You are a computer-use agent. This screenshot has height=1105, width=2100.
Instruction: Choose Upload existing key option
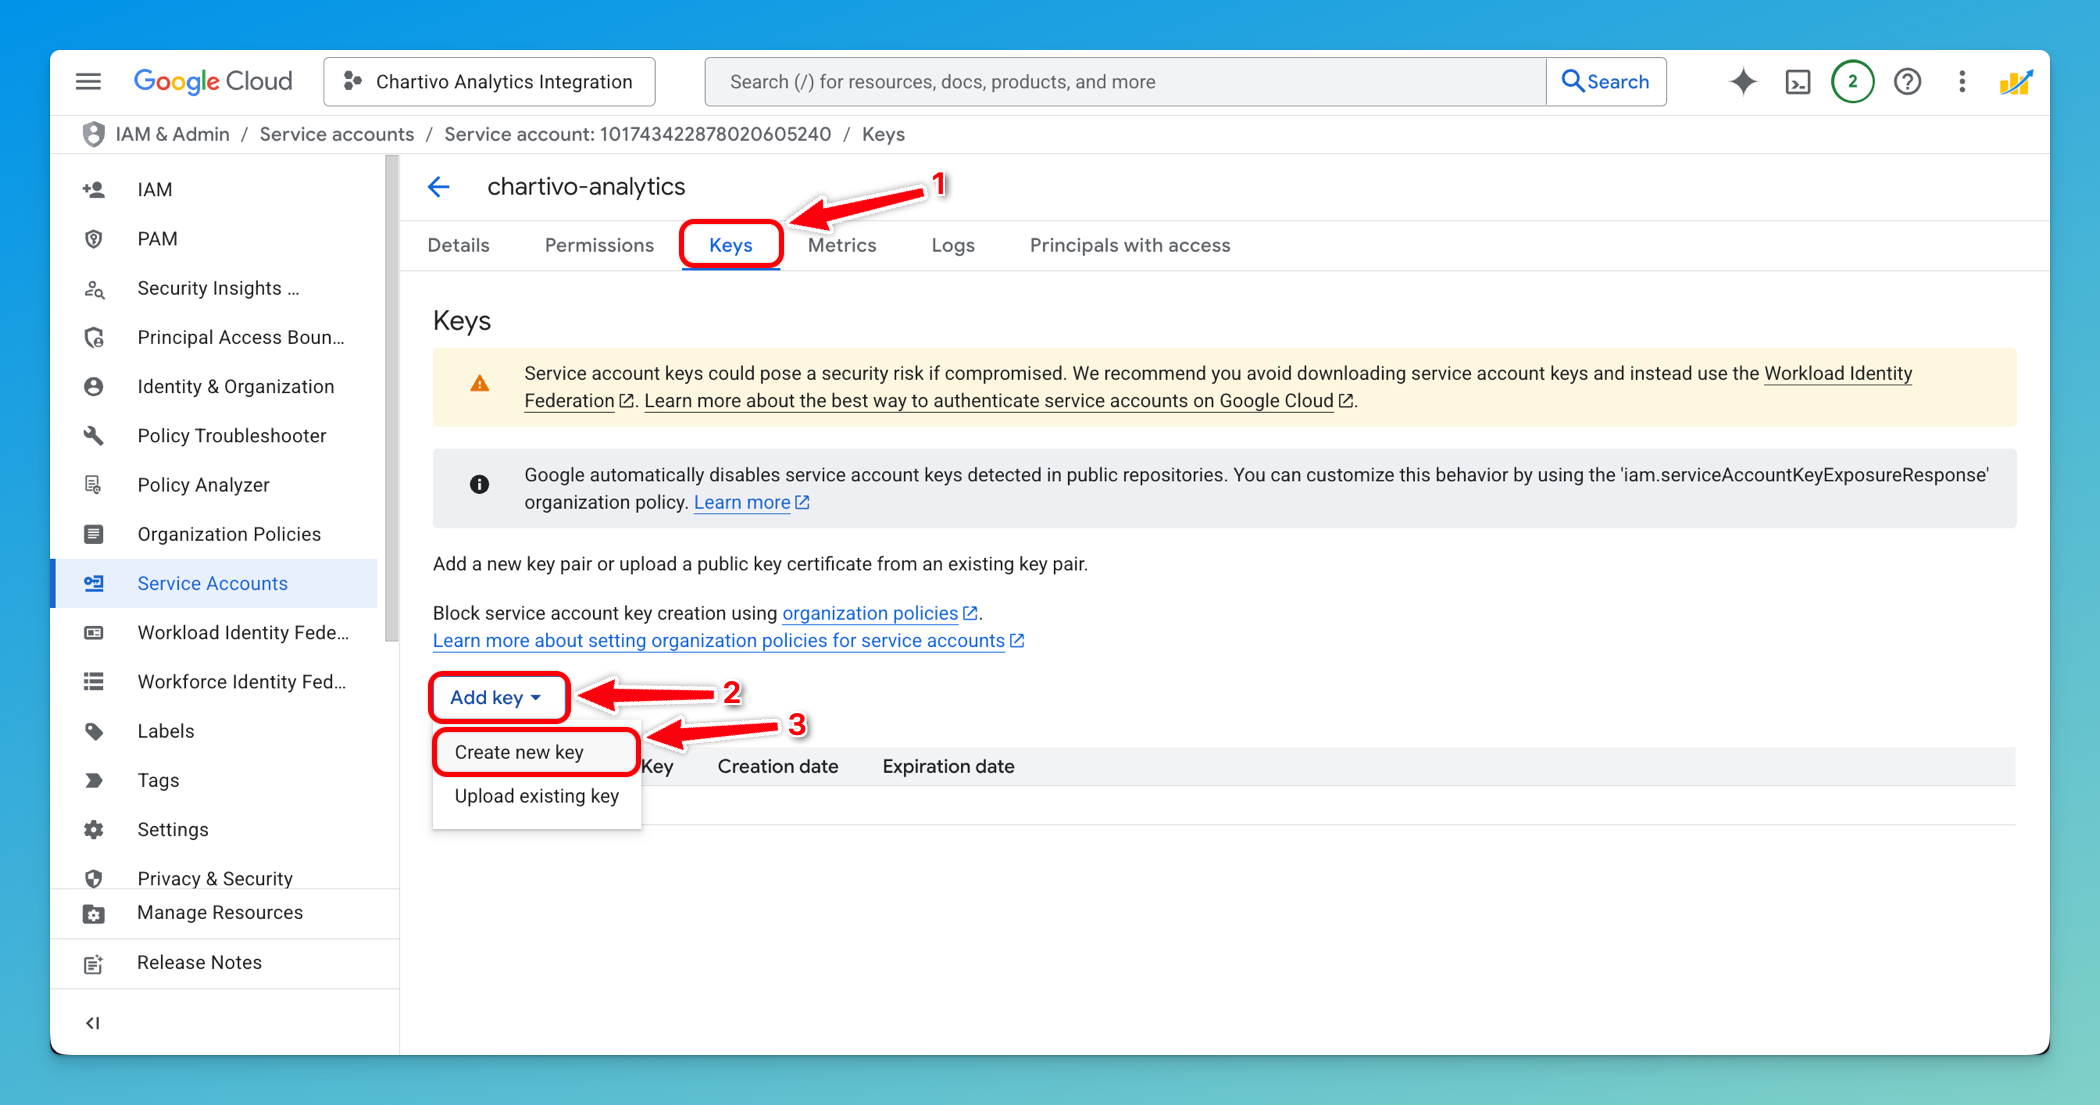click(536, 796)
